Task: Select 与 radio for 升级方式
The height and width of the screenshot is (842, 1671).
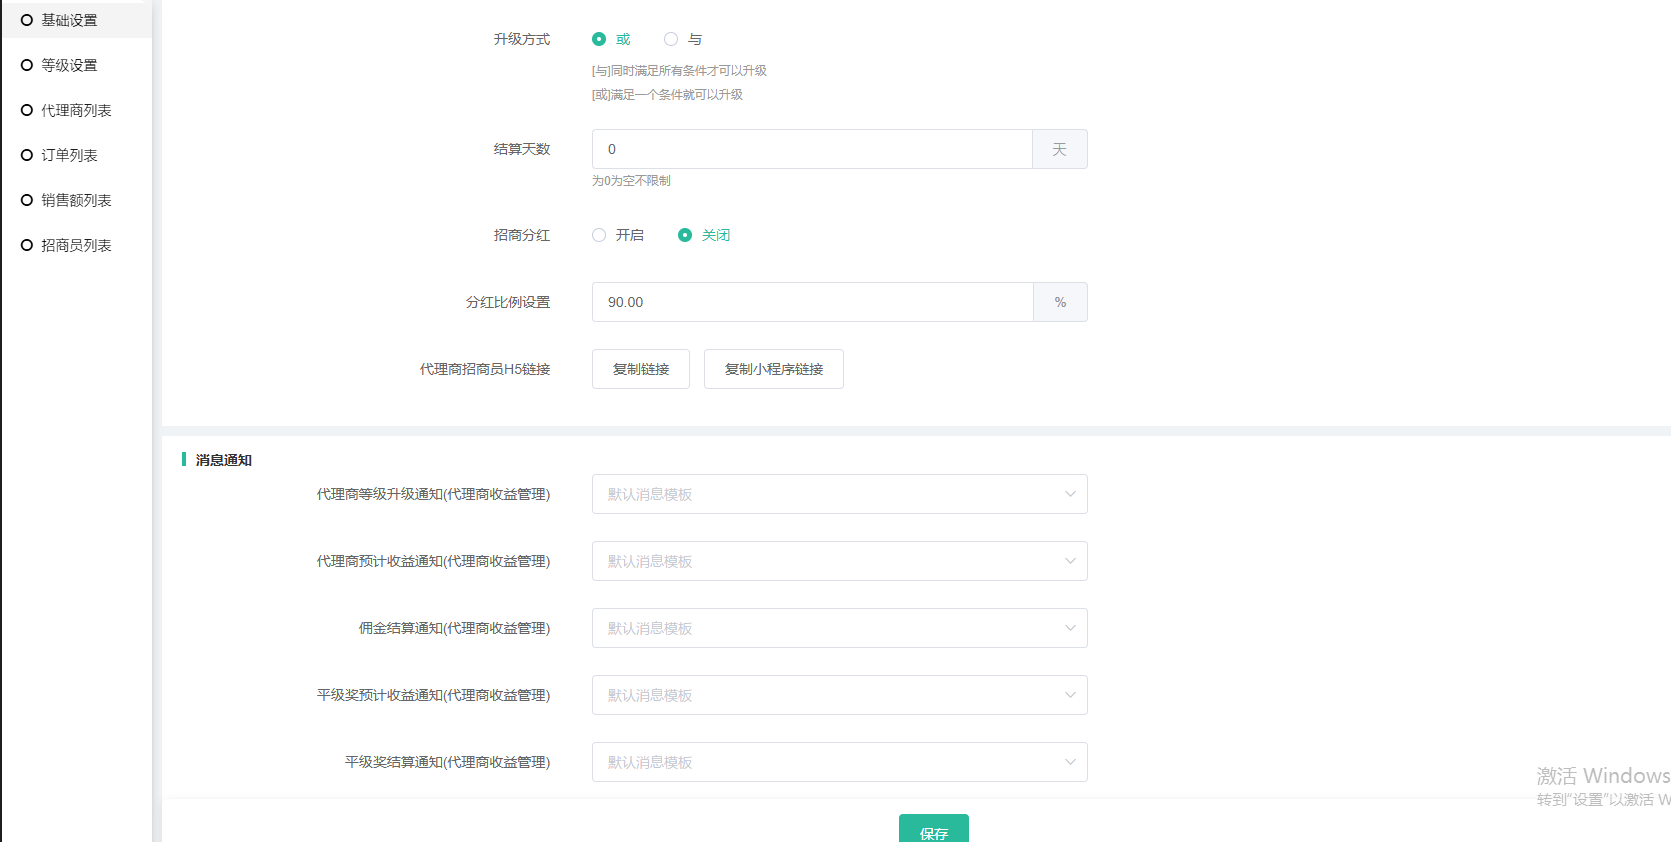Action: tap(671, 39)
